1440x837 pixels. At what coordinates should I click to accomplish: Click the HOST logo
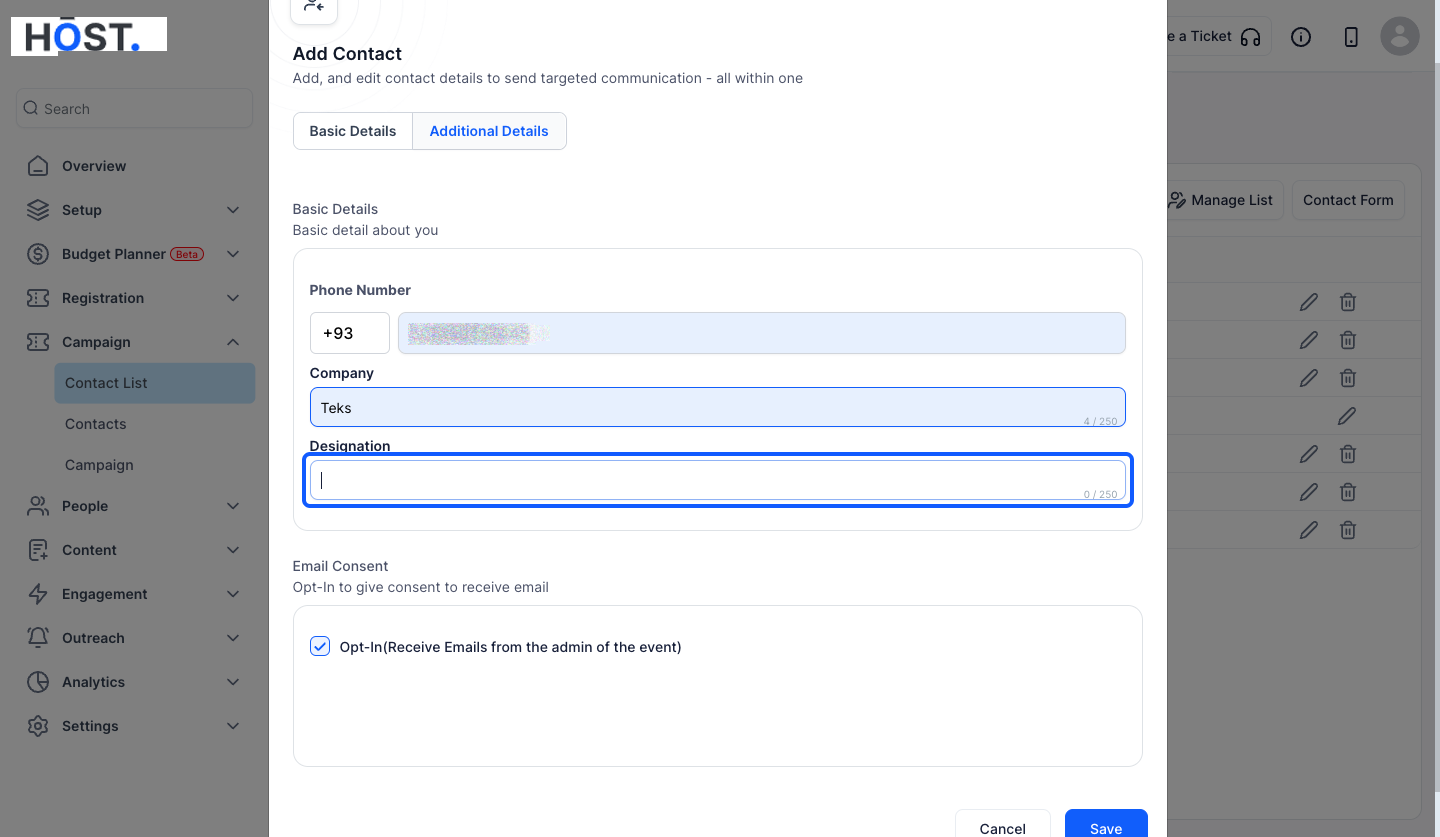tap(89, 36)
